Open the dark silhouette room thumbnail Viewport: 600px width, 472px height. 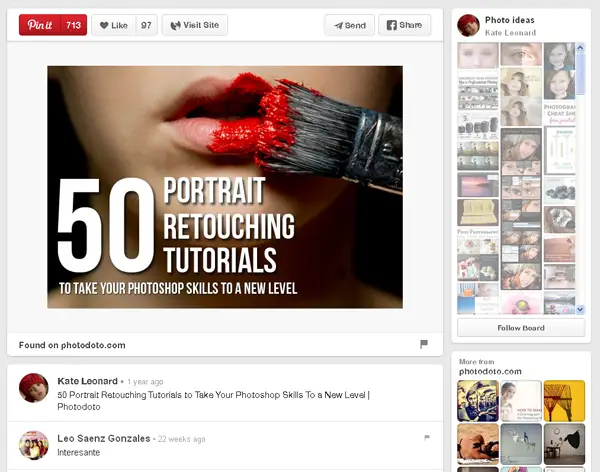point(564,444)
